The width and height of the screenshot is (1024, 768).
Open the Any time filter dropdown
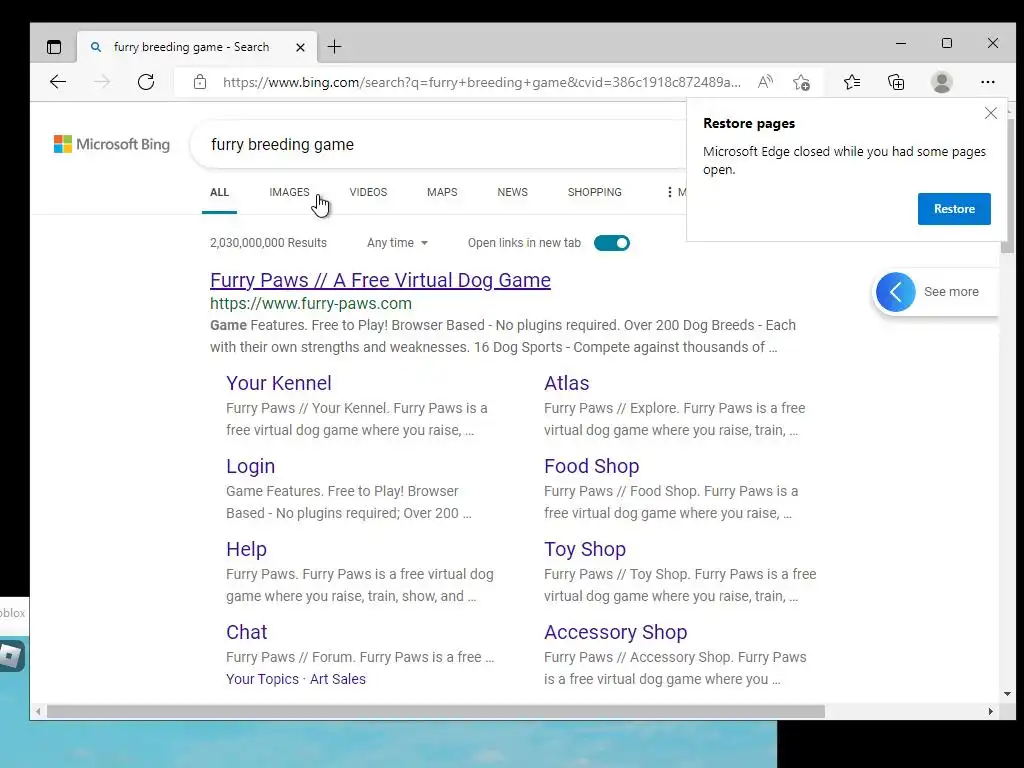pos(397,243)
